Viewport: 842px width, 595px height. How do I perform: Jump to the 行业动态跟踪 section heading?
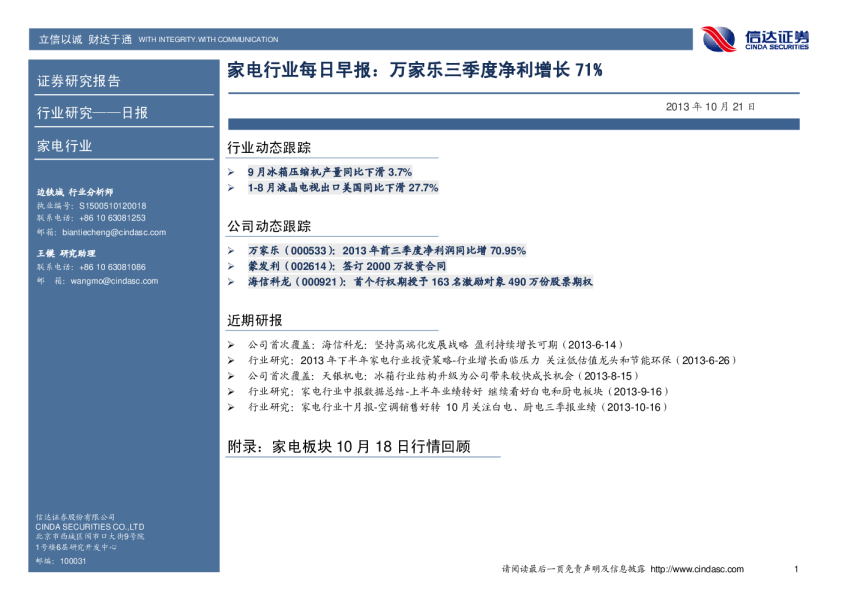[x=269, y=148]
